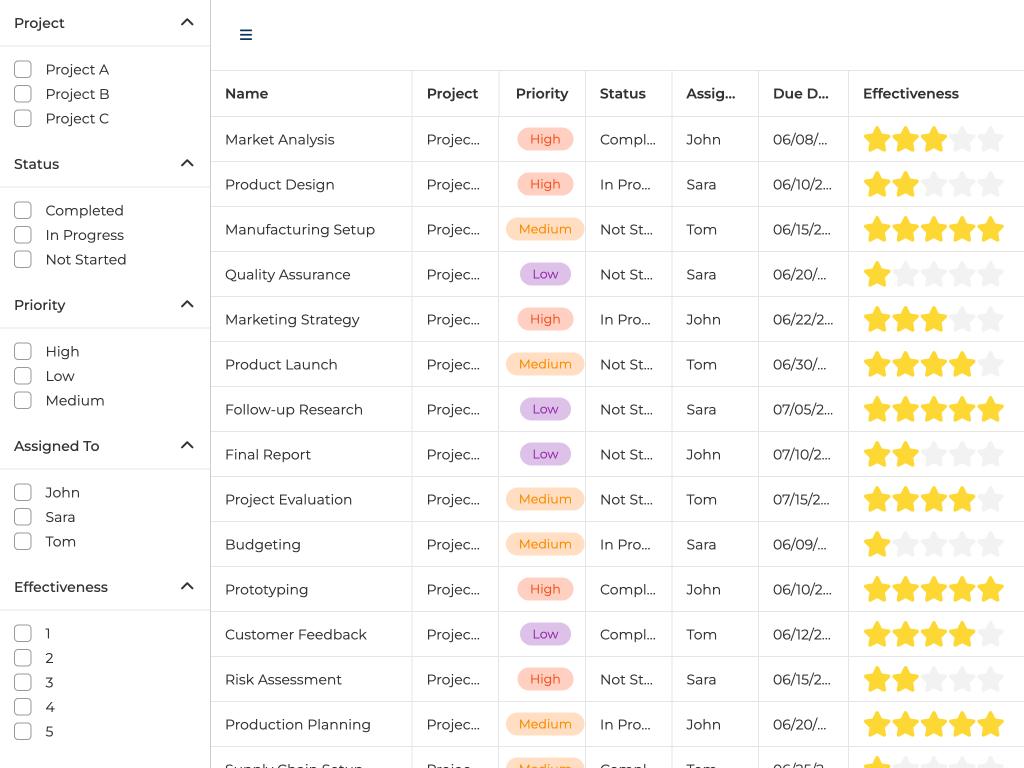
Task: Enable the In Progress status filter
Action: (23, 235)
